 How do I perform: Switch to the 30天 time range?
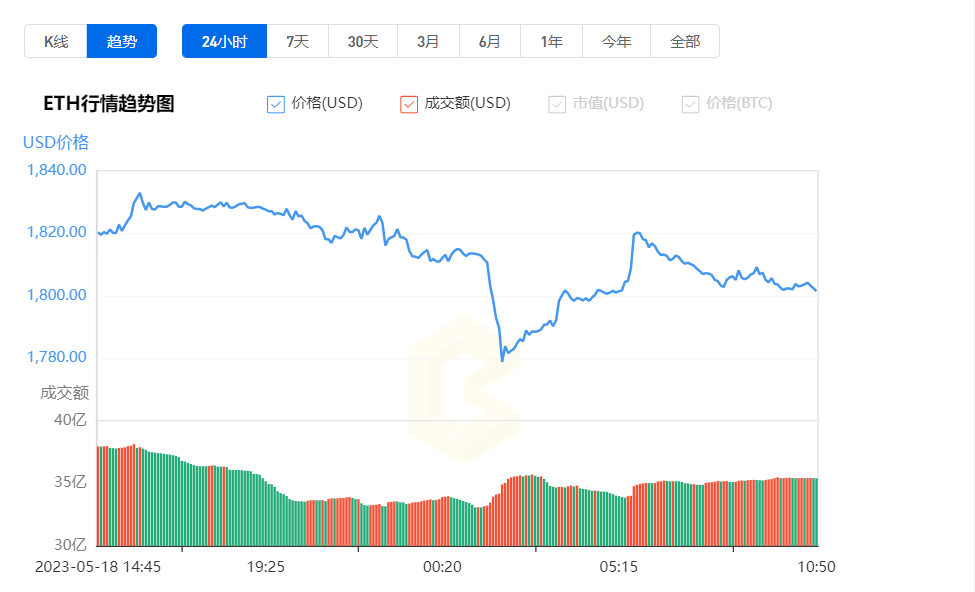(363, 41)
